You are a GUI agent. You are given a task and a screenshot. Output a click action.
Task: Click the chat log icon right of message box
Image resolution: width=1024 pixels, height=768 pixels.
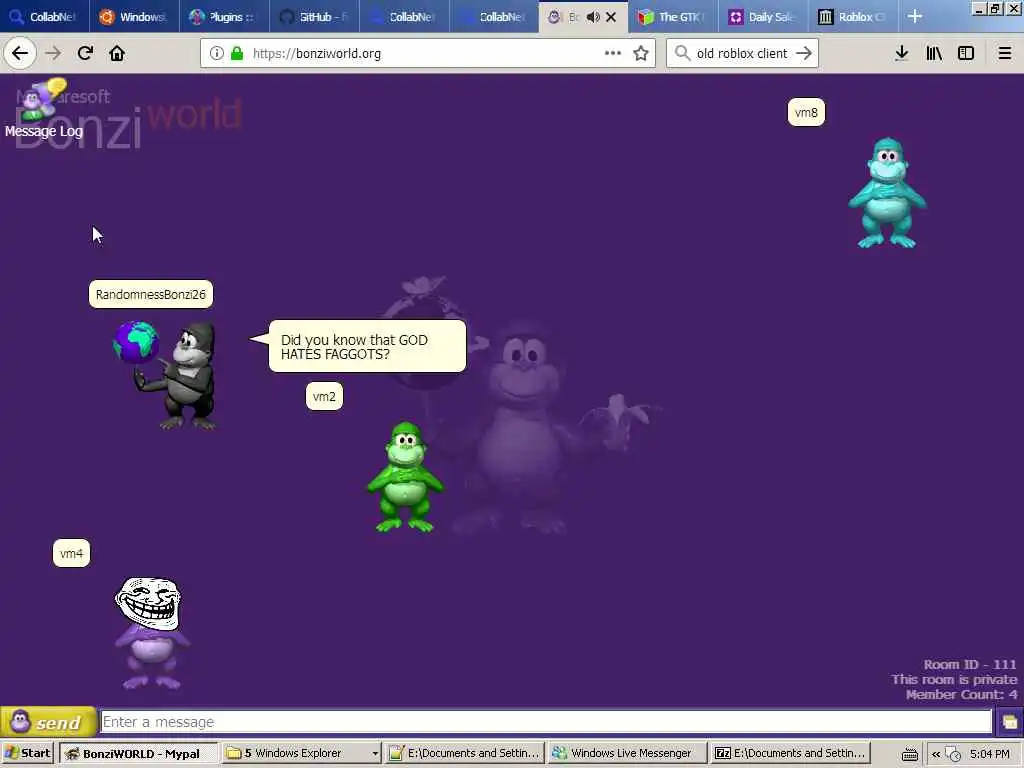1010,722
